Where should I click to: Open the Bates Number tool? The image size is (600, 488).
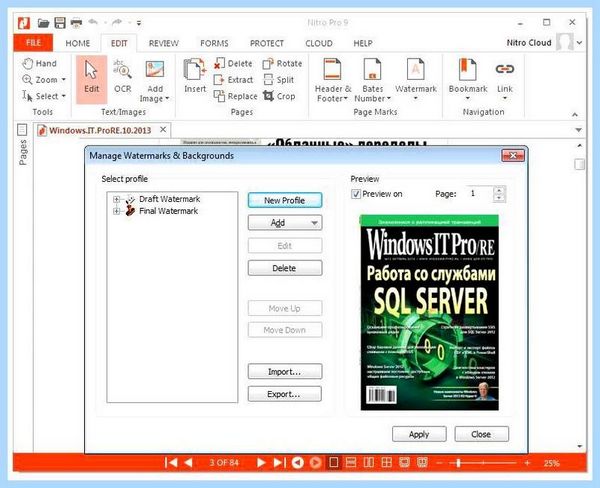(372, 80)
